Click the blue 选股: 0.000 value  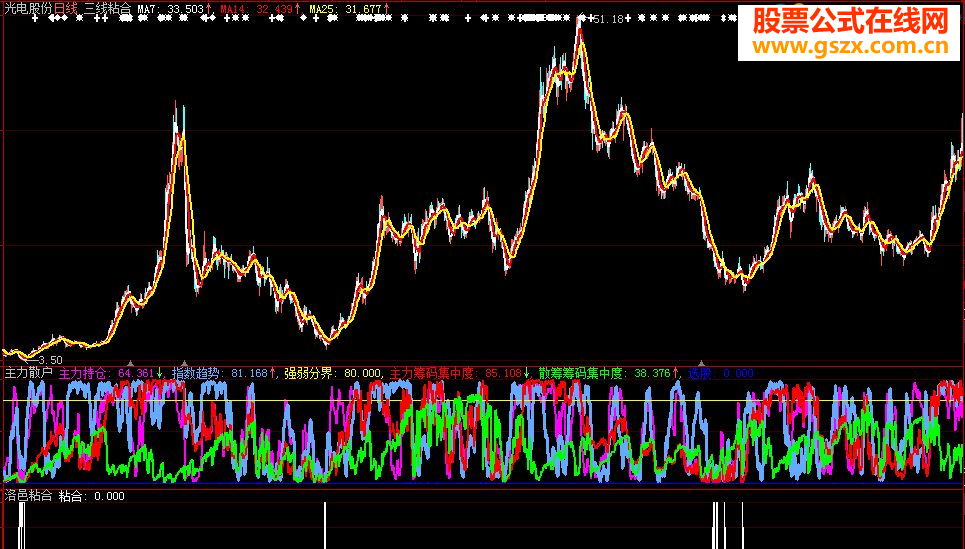721,373
